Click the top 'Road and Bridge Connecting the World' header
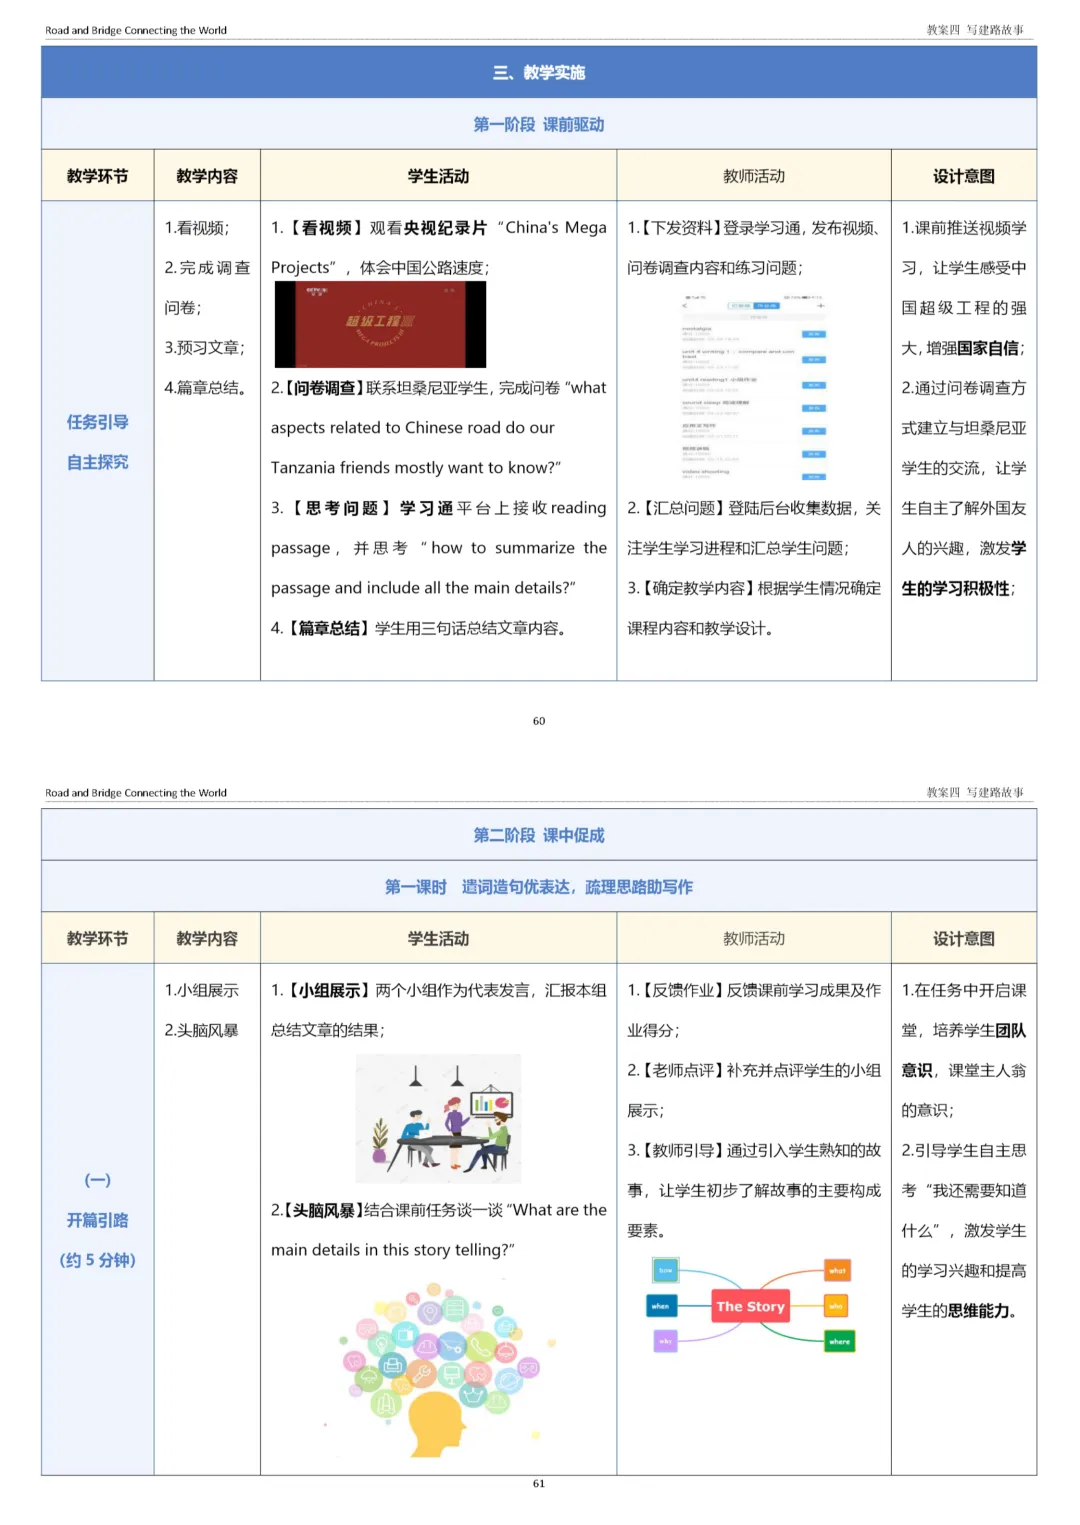The image size is (1080, 1525). pos(136,30)
